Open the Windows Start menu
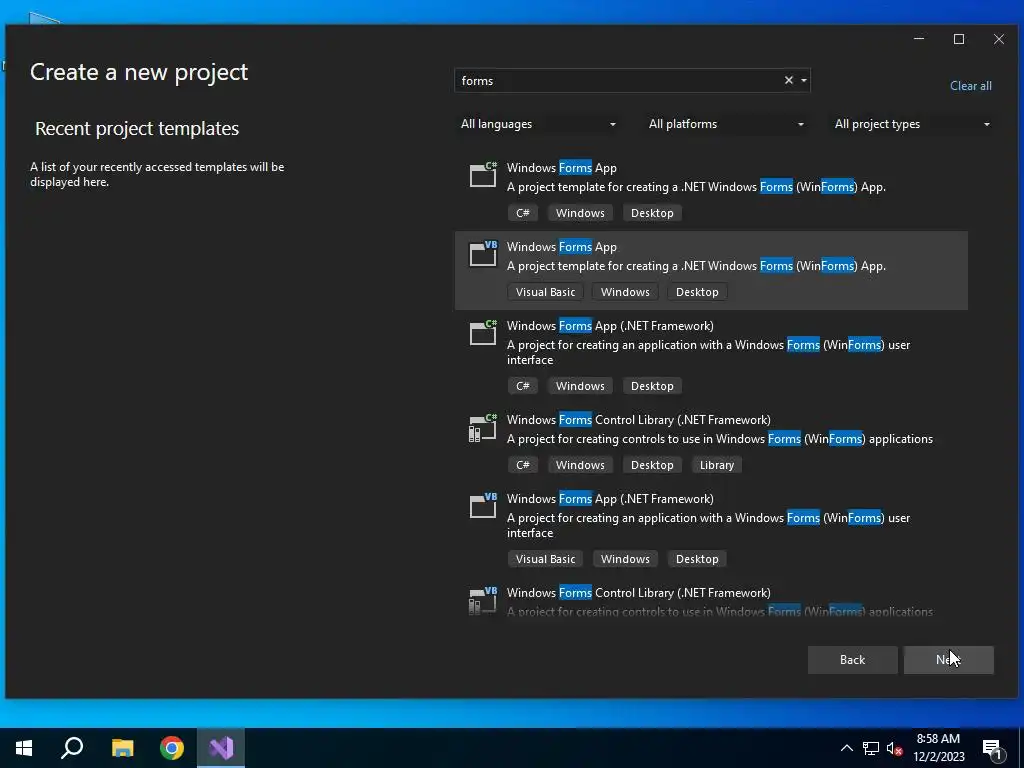Viewport: 1024px width, 768px height. pyautogui.click(x=24, y=748)
